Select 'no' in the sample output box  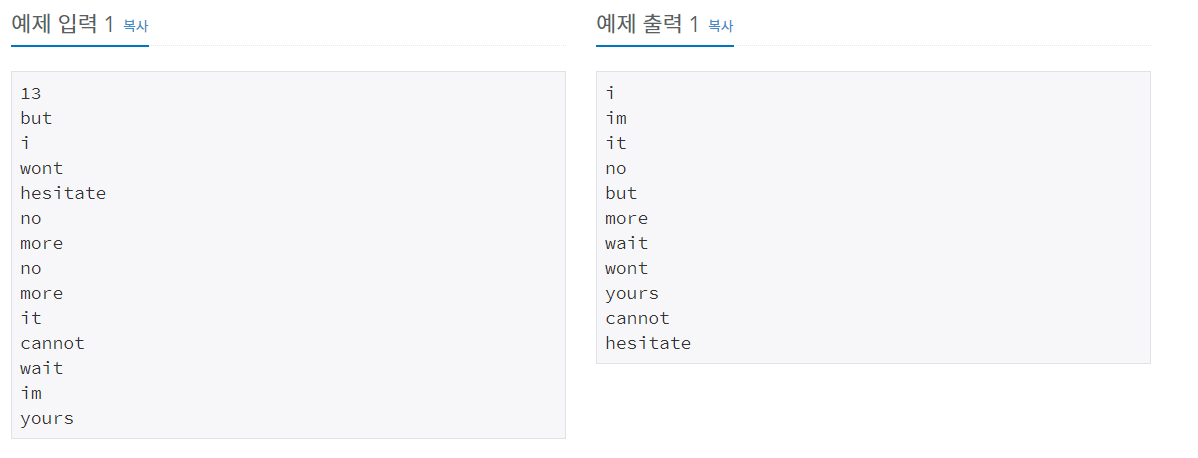616,168
